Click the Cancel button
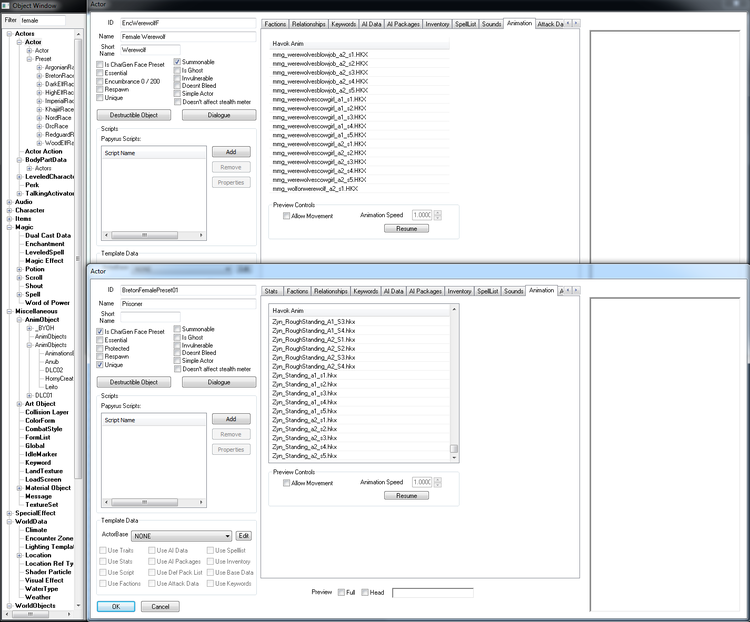The height and width of the screenshot is (622, 750). 160,607
